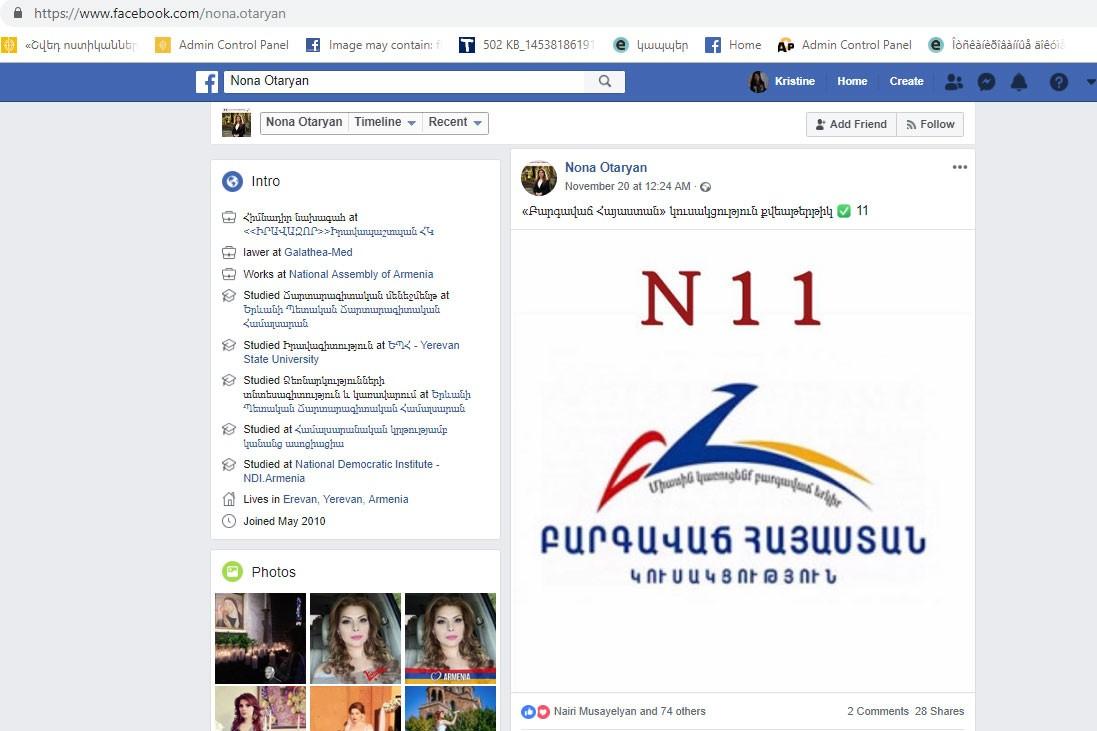Screen dimensions: 1097x731
Task: Open 'Image may contain' Facebook bookmark
Action: (374, 45)
